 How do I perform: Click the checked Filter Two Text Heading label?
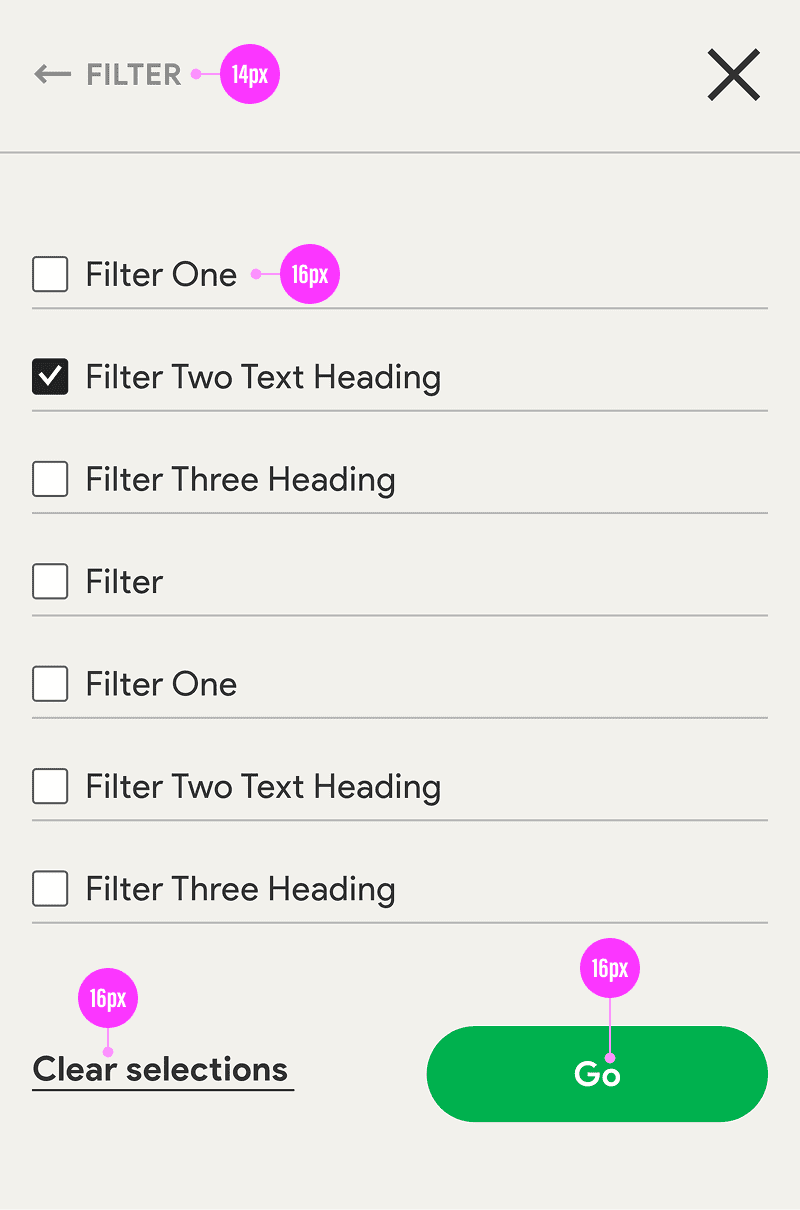click(x=263, y=377)
